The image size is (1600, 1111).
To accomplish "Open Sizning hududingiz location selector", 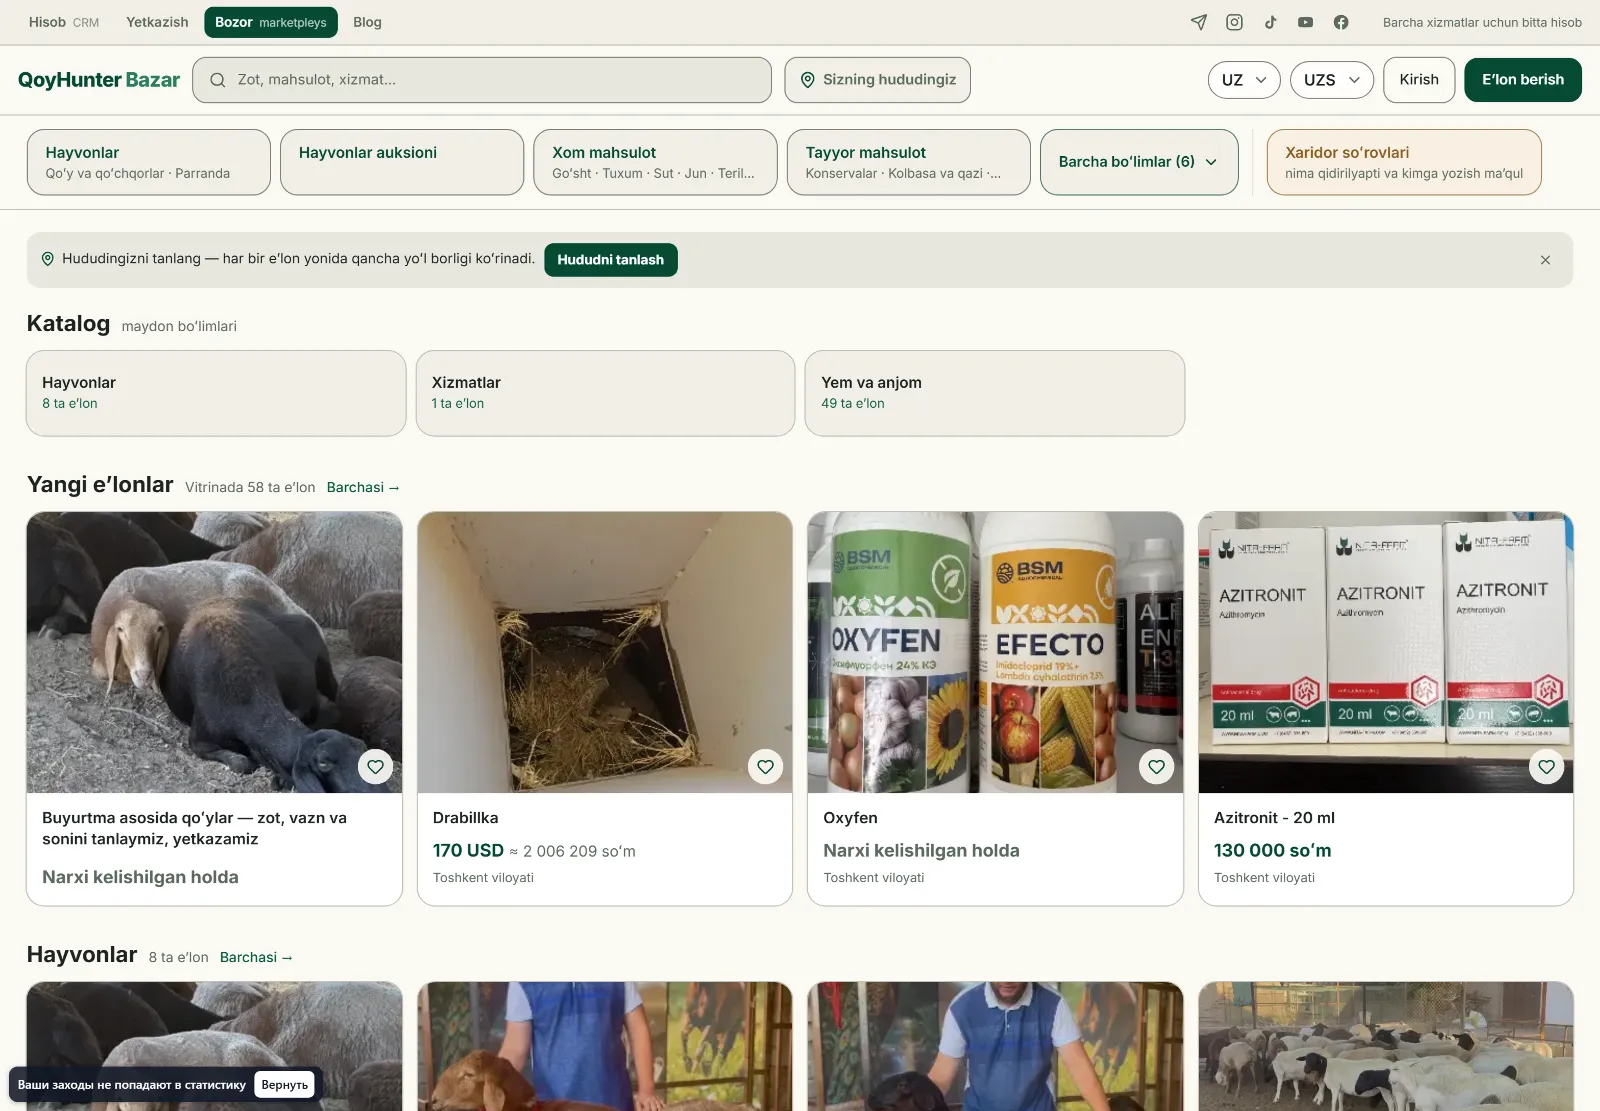I will click(x=877, y=80).
